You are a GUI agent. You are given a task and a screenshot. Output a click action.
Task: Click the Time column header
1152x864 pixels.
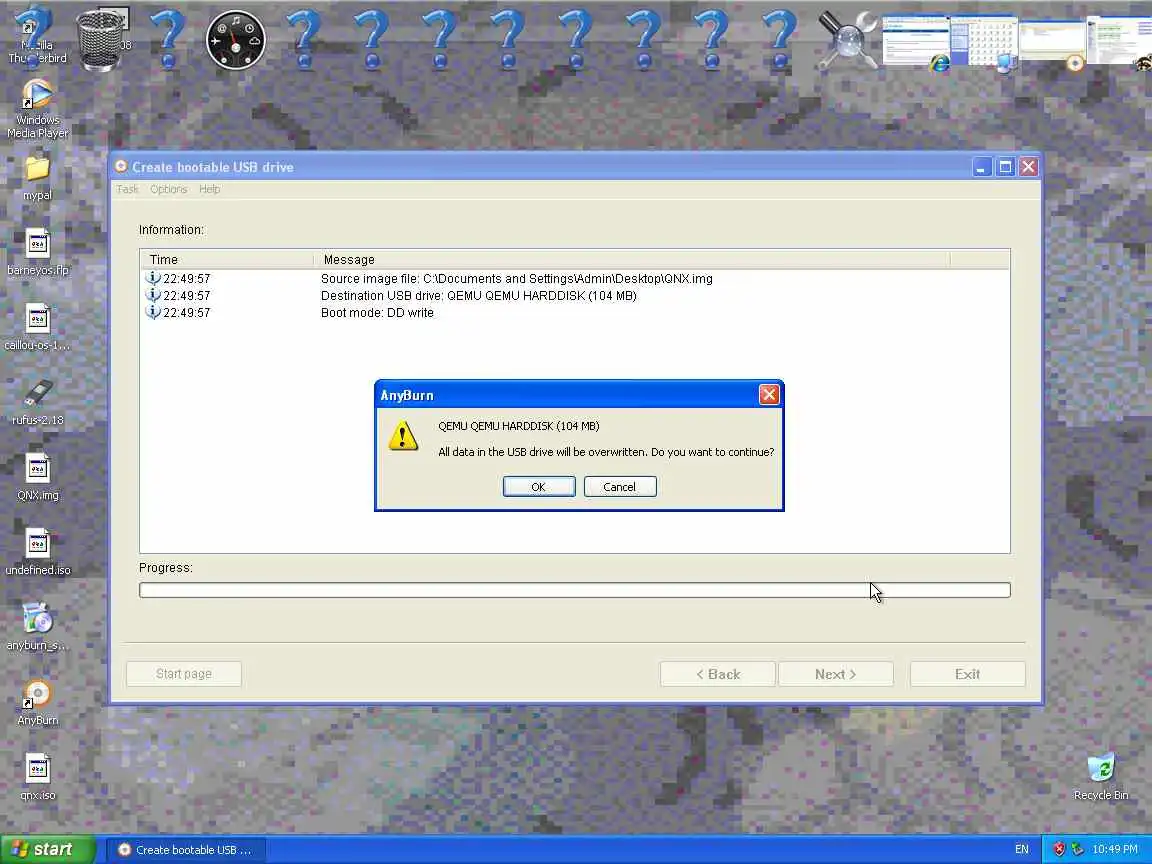[x=226, y=259]
